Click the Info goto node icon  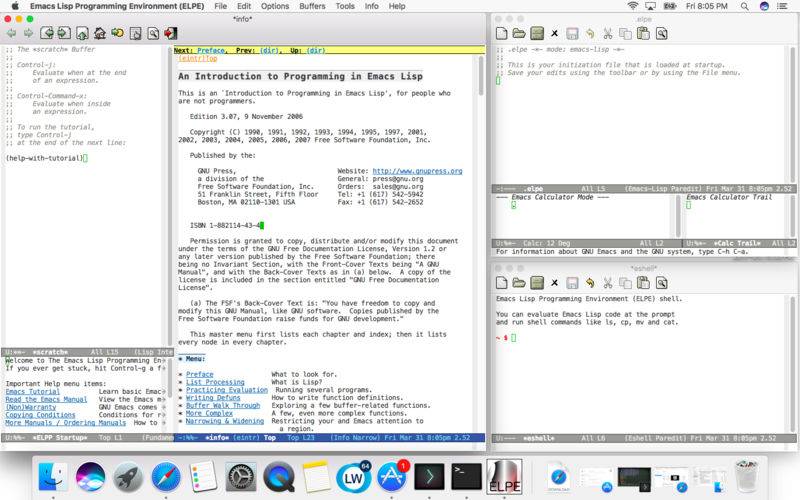(x=117, y=33)
